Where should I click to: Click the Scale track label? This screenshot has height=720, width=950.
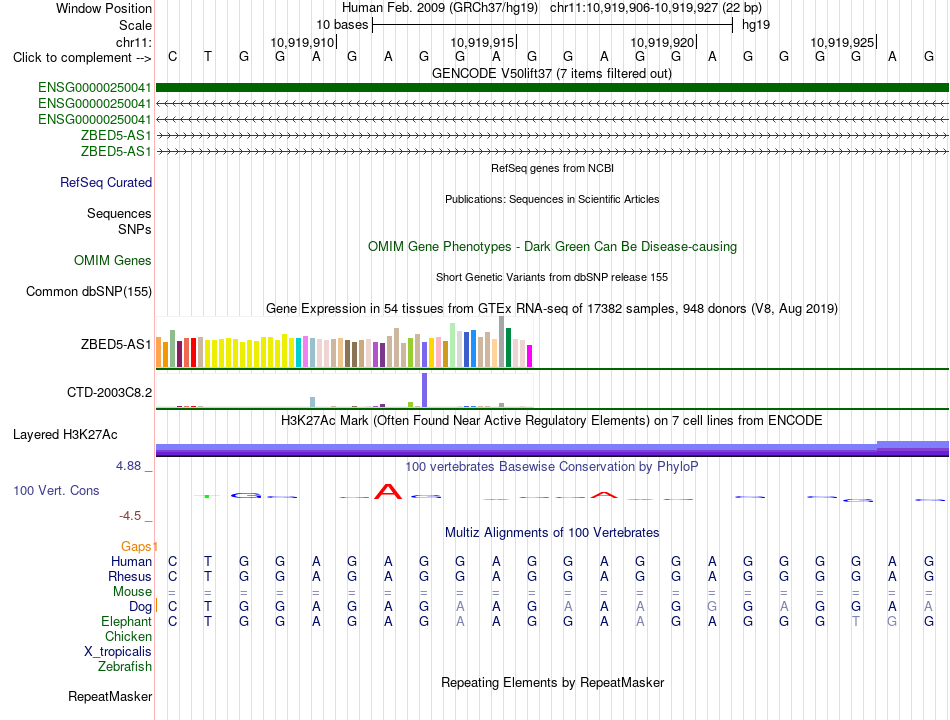coord(135,25)
